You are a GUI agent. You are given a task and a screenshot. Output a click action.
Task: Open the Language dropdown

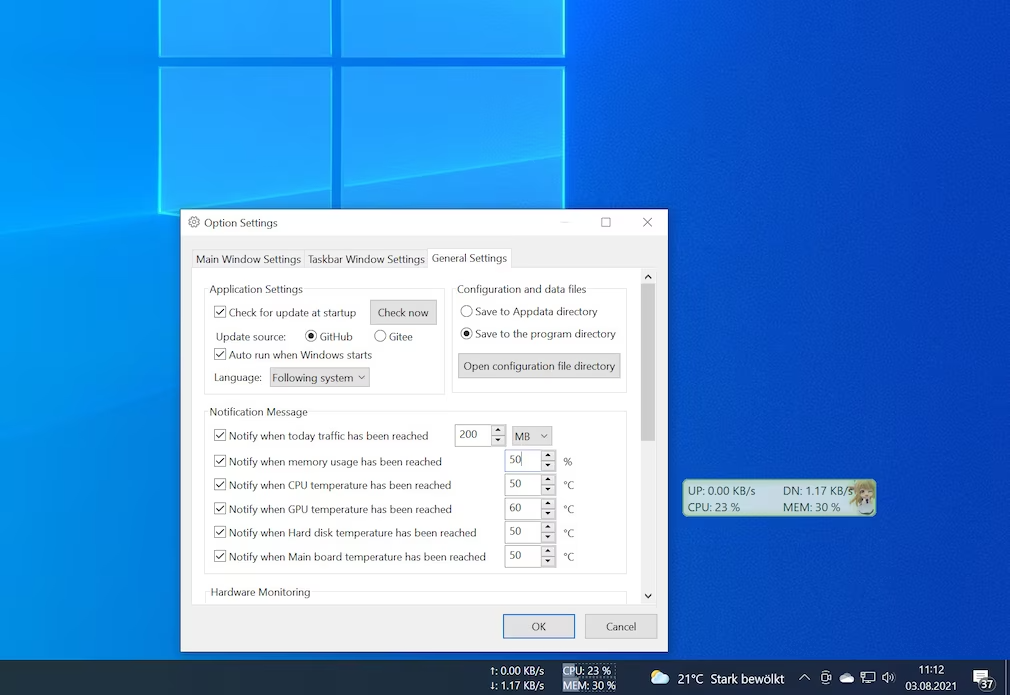[319, 378]
